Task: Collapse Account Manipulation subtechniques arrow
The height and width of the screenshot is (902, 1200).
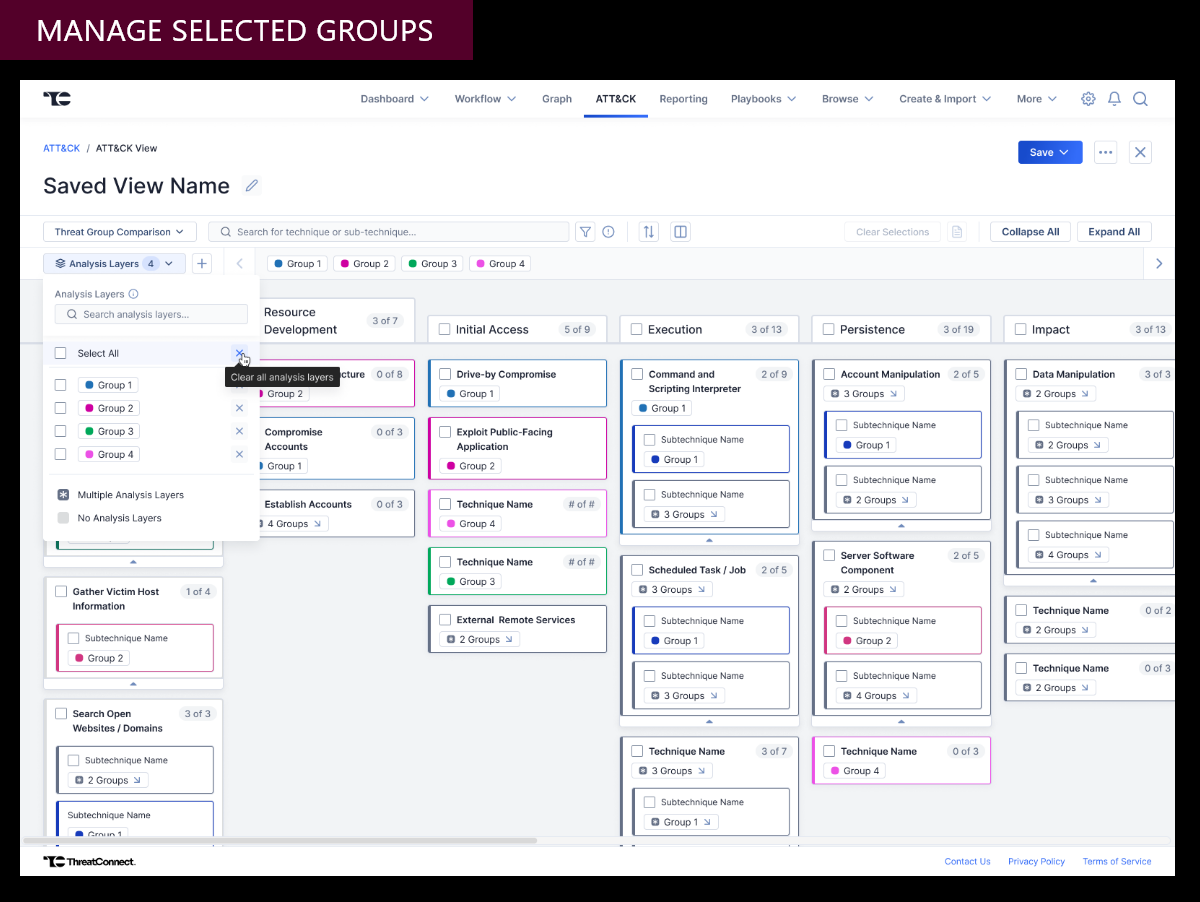Action: (901, 524)
